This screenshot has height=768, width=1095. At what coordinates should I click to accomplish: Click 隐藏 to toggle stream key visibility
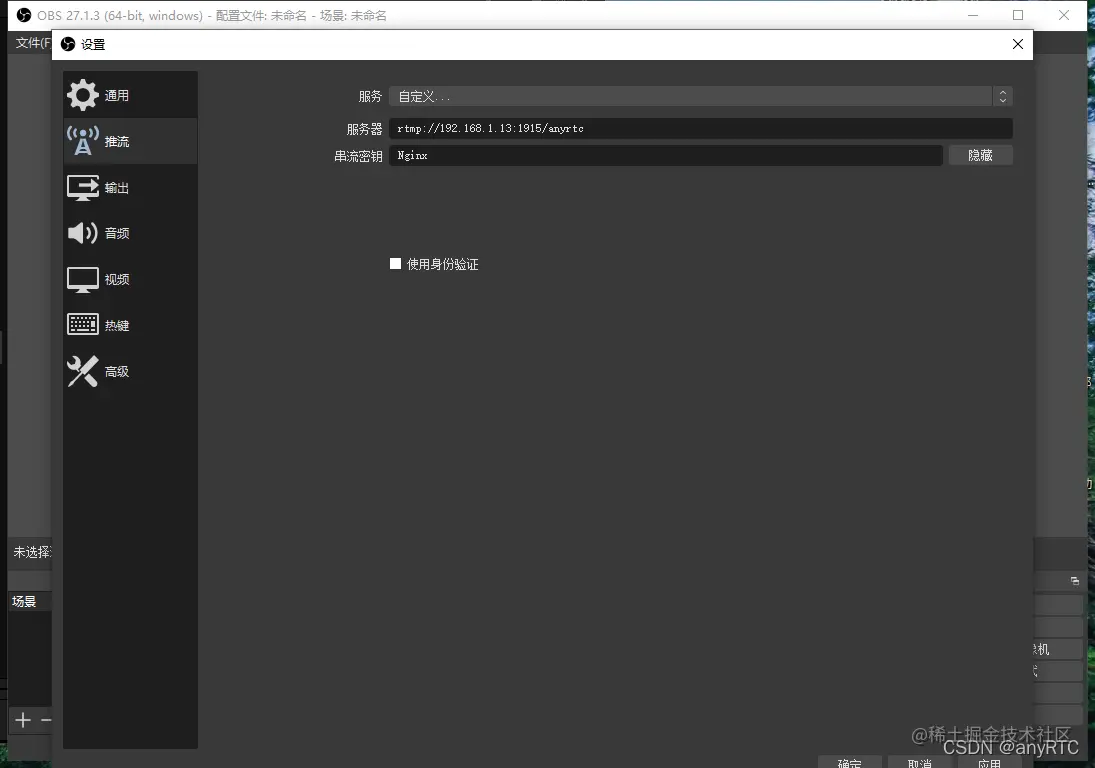coord(980,155)
